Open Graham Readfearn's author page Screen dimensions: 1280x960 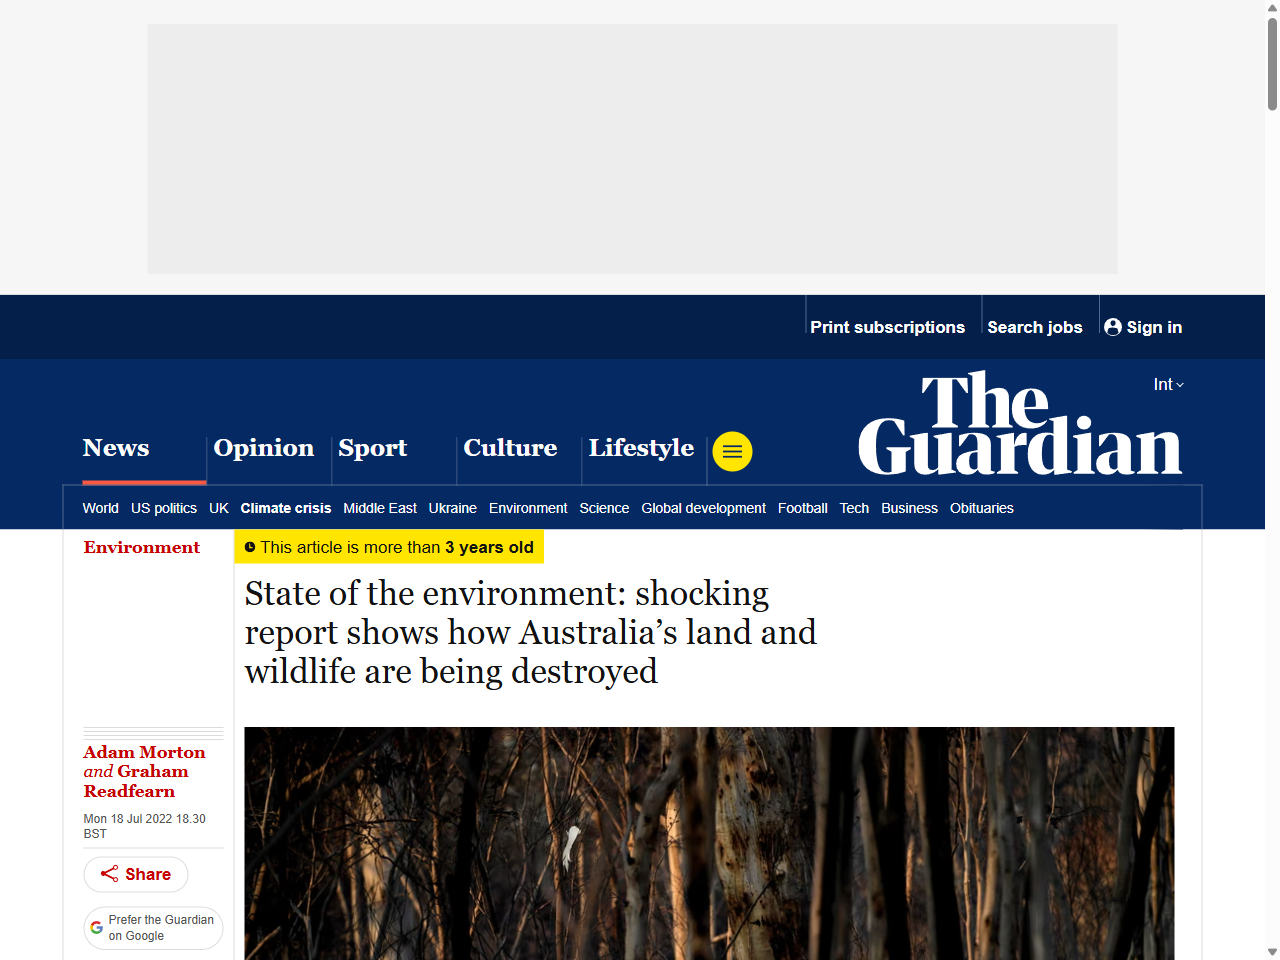[x=136, y=782]
